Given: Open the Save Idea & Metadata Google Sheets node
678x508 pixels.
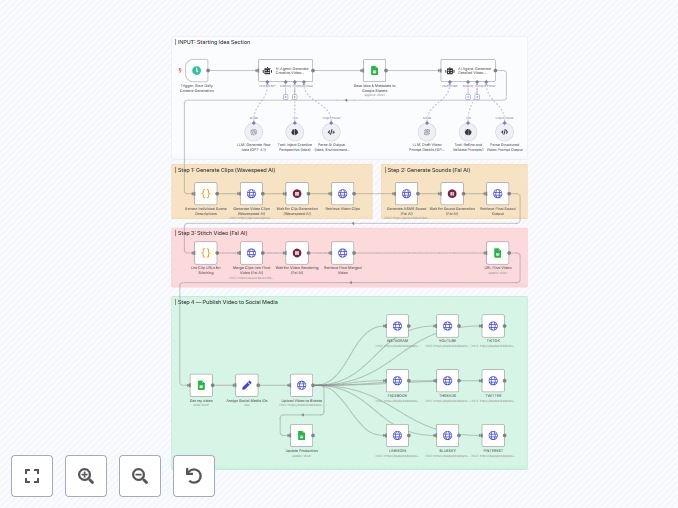Looking at the screenshot, I should 374,70.
